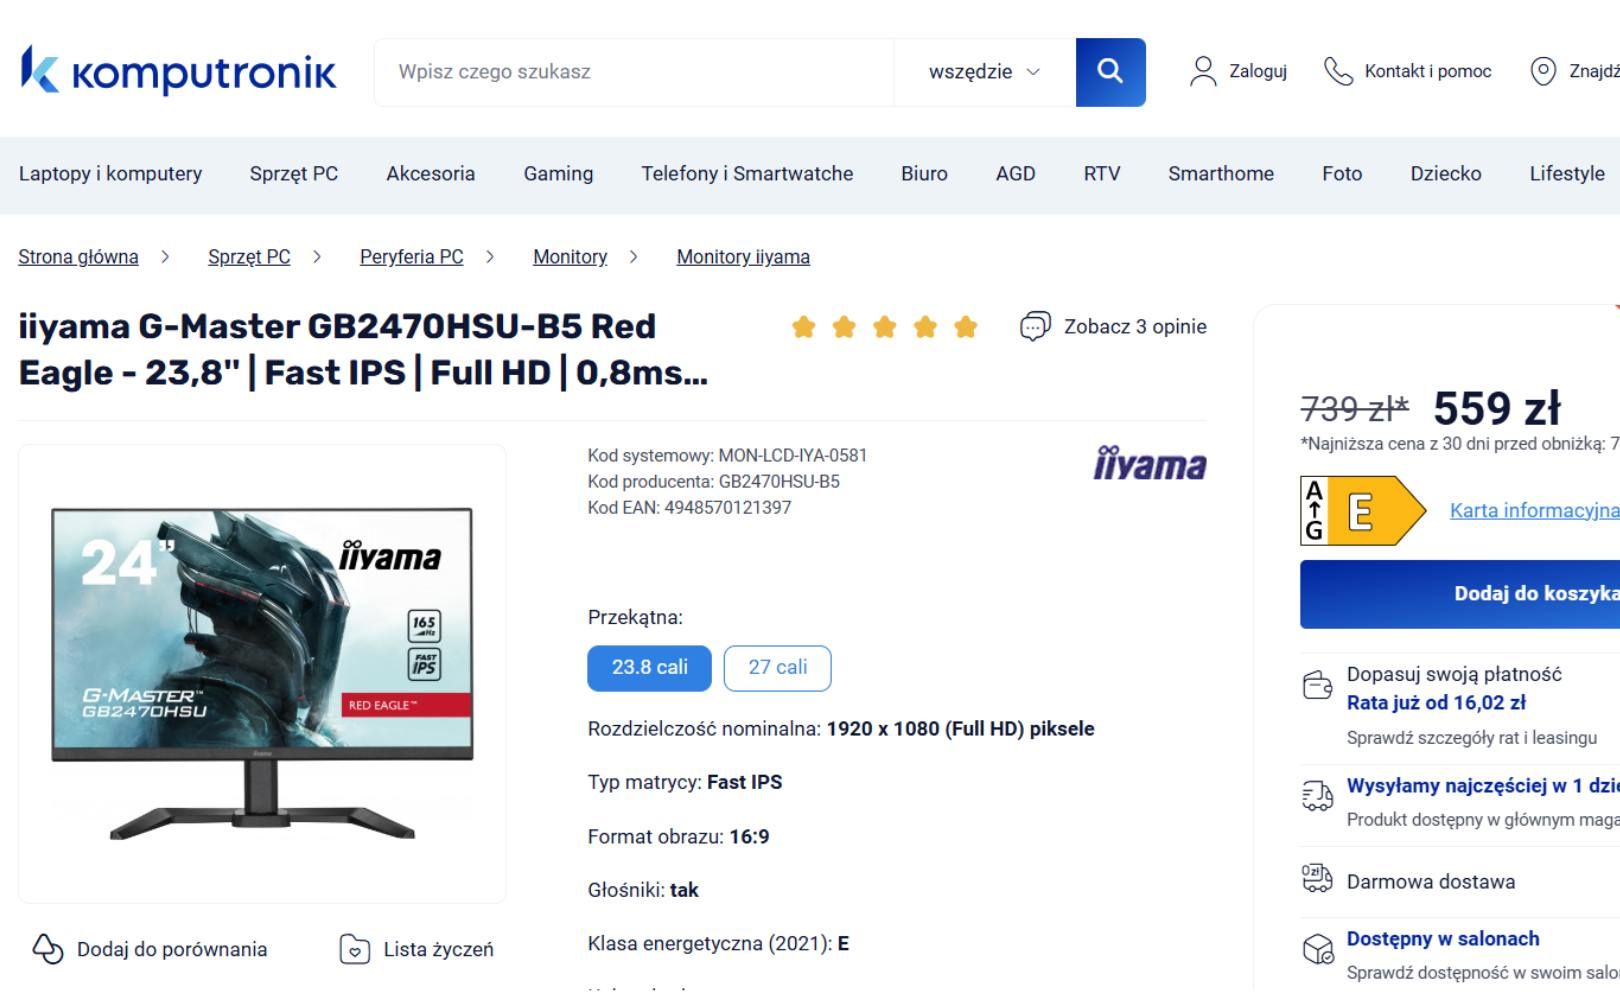Click the Zaloguj user icon

pos(1203,71)
